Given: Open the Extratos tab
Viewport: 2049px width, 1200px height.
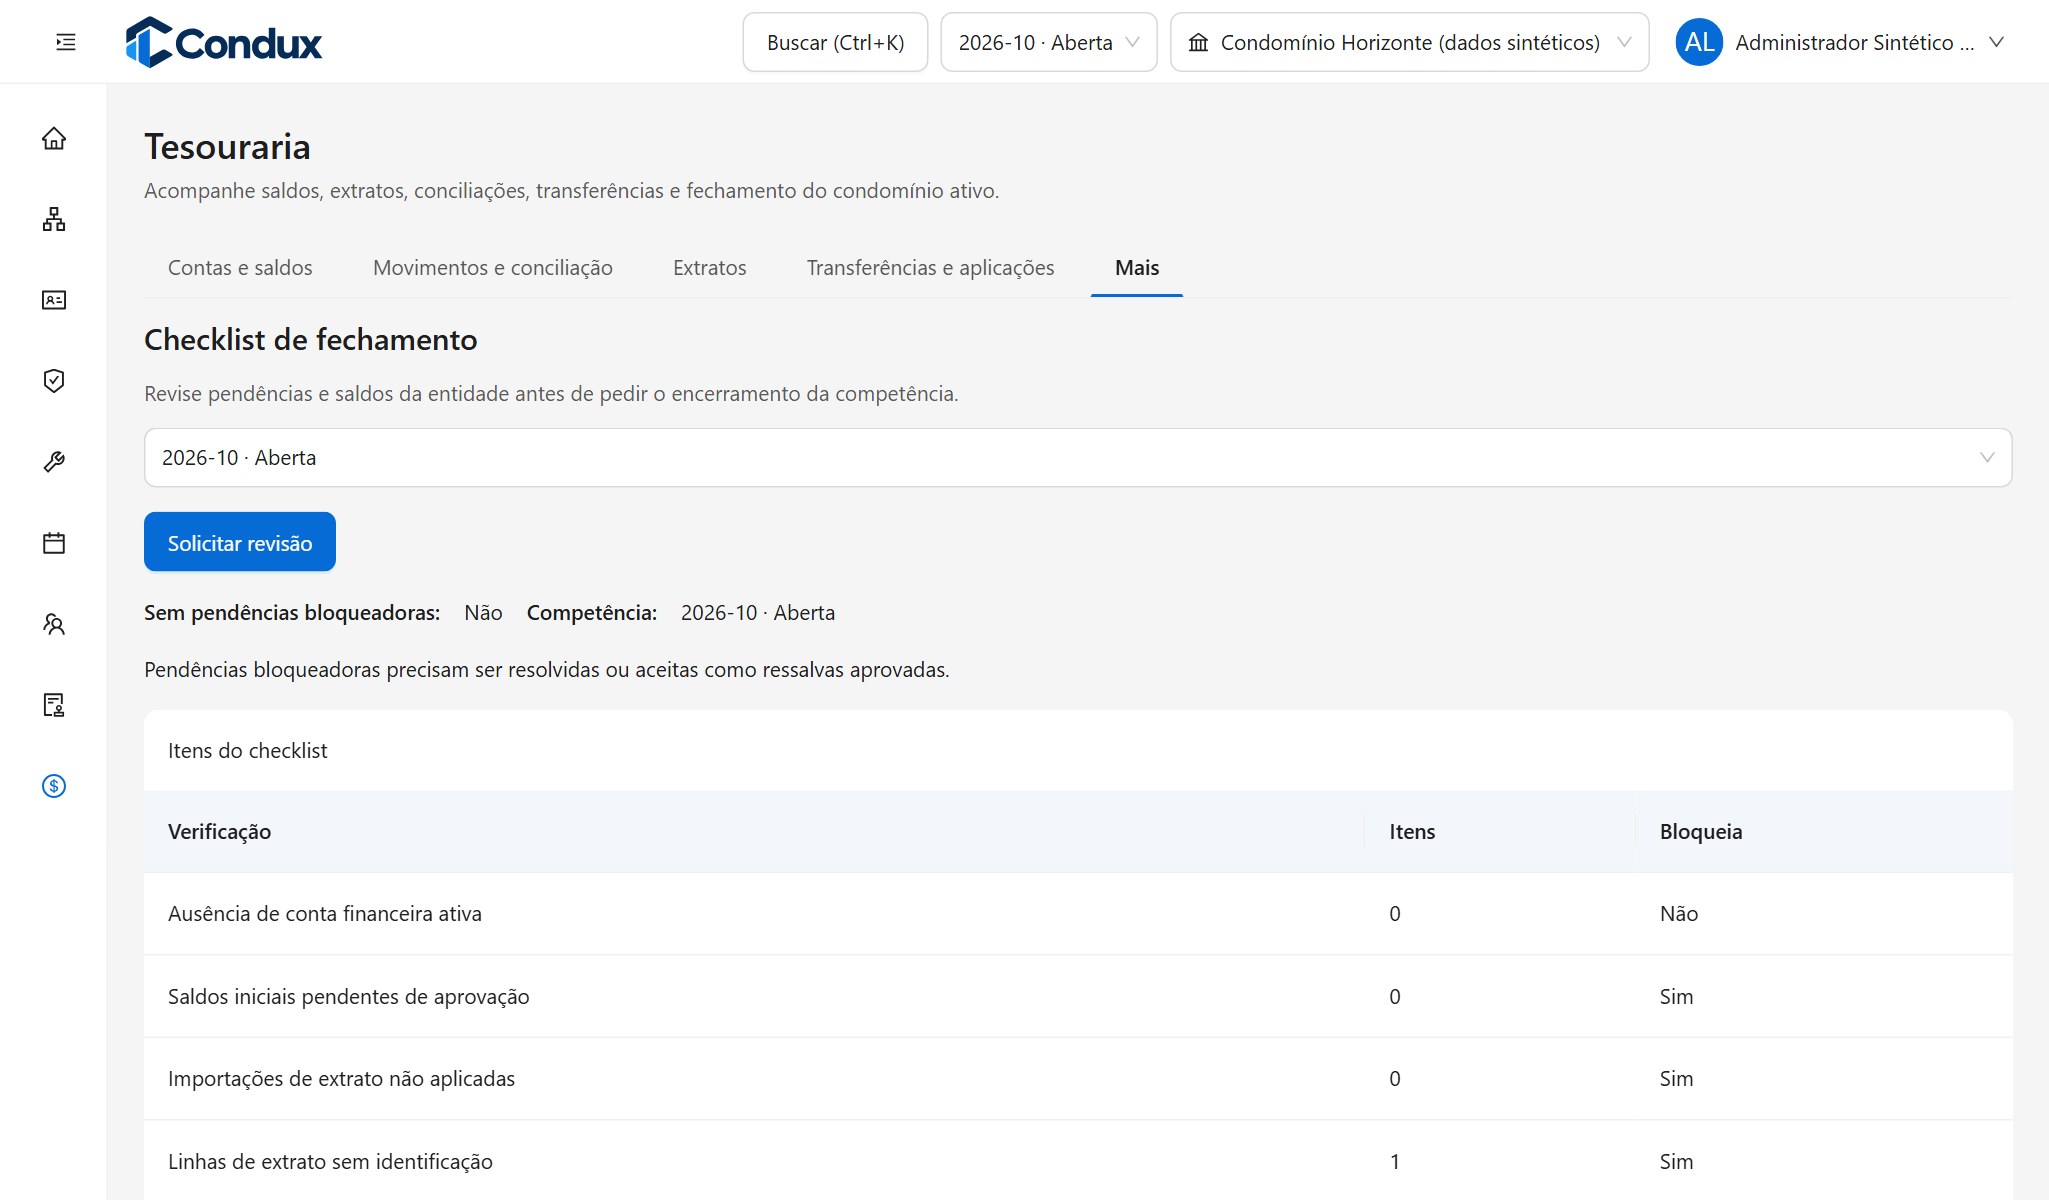Looking at the screenshot, I should click(x=709, y=268).
